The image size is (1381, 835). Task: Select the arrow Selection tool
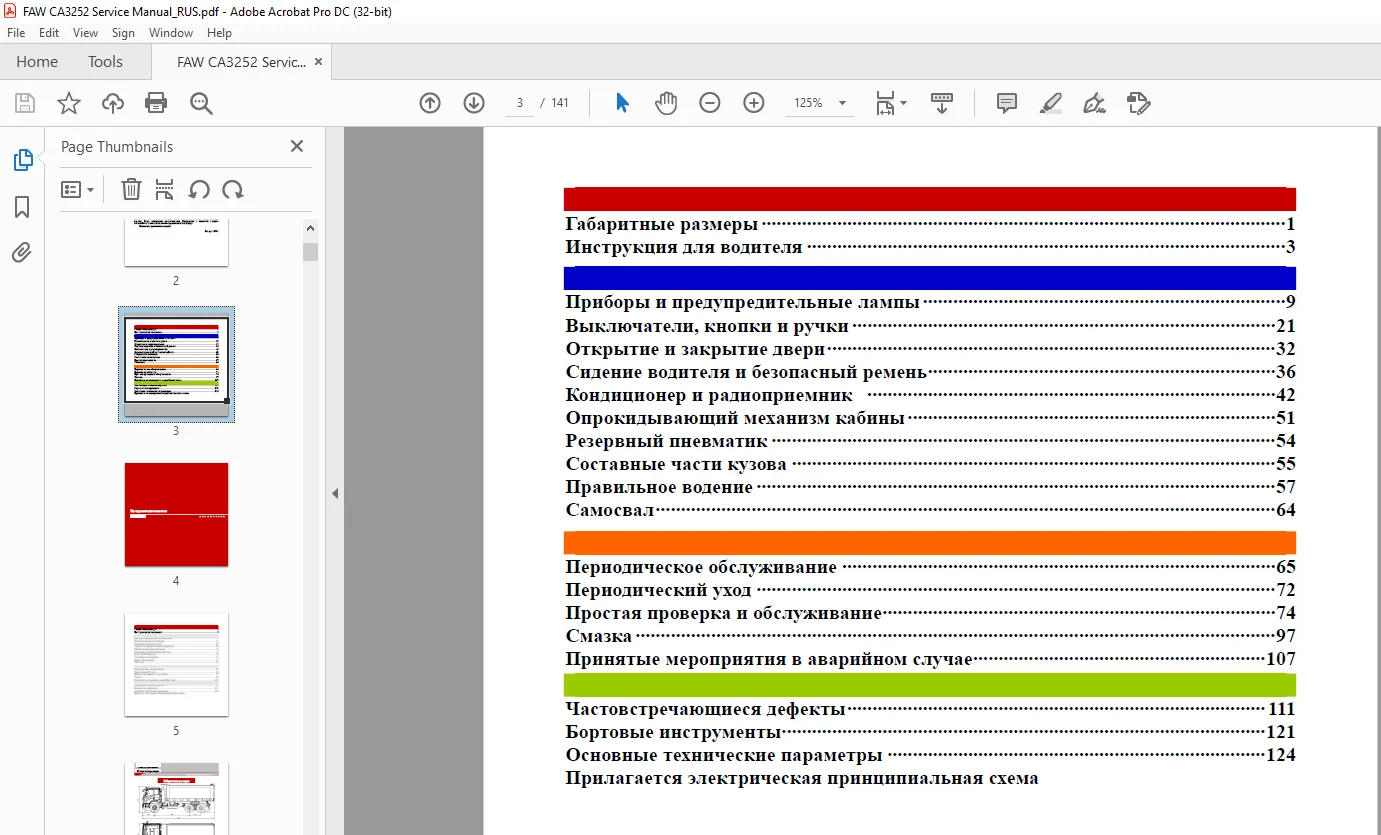tap(622, 103)
